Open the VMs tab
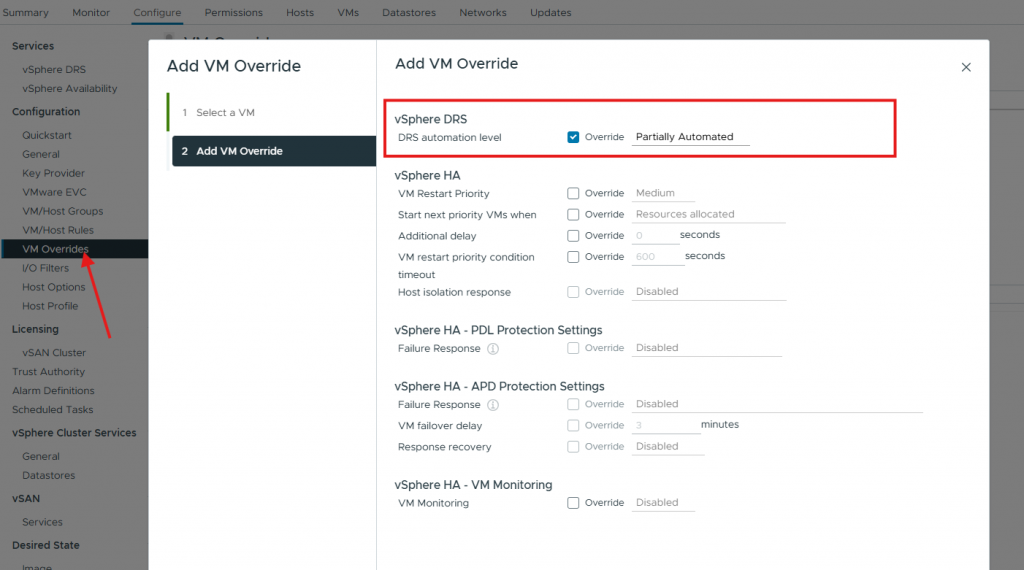Viewport: 1024px width, 570px height. [x=348, y=12]
